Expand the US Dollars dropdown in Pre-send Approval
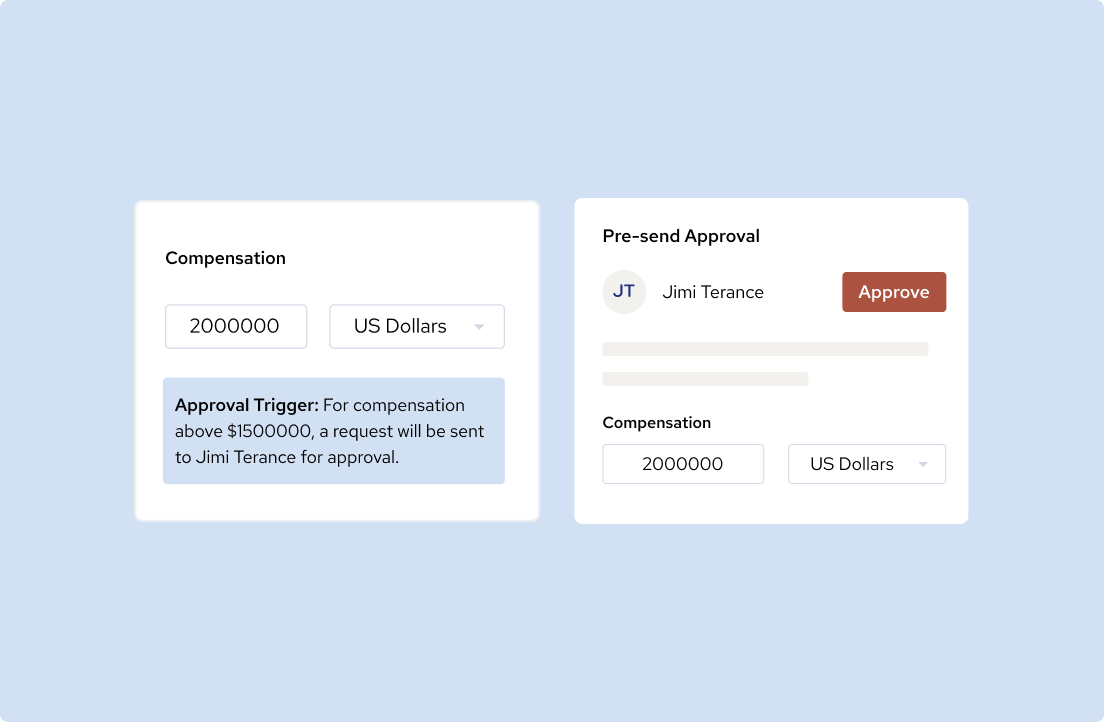Image resolution: width=1104 pixels, height=722 pixels. pyautogui.click(x=866, y=464)
